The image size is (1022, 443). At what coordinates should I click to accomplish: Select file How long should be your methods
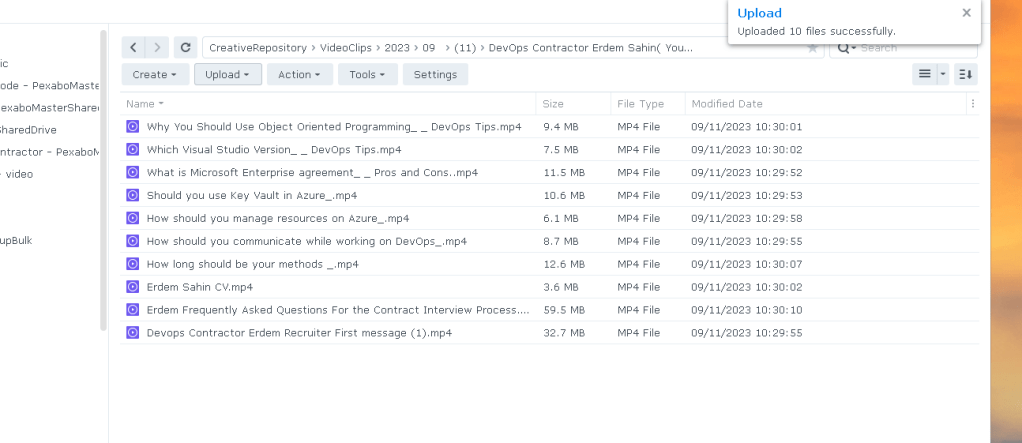point(253,264)
